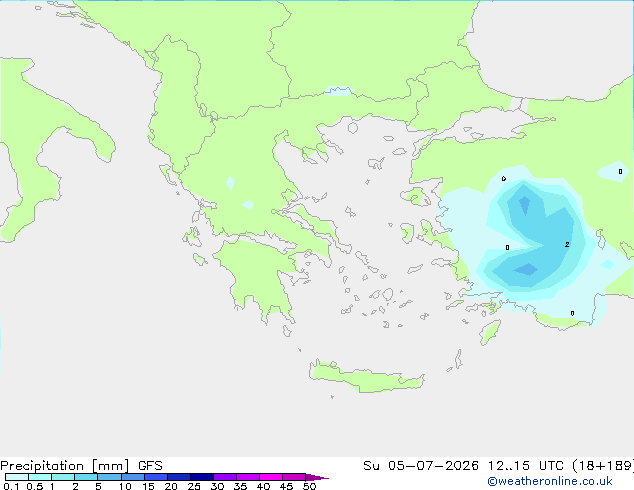The height and width of the screenshot is (490, 634).
Task: Click the purple above-50 legend arrow tip
Action: (317, 477)
